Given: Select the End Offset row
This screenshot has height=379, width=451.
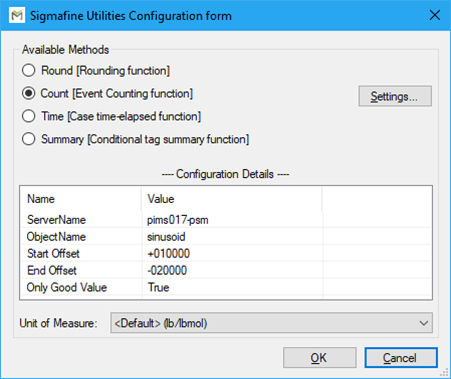Looking at the screenshot, I should point(226,270).
